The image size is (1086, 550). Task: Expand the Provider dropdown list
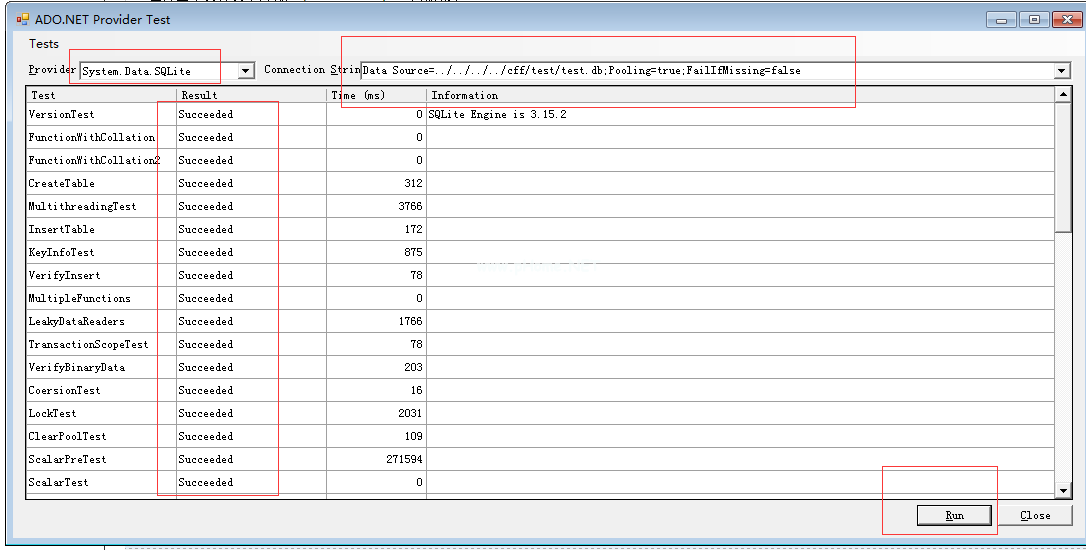click(245, 71)
